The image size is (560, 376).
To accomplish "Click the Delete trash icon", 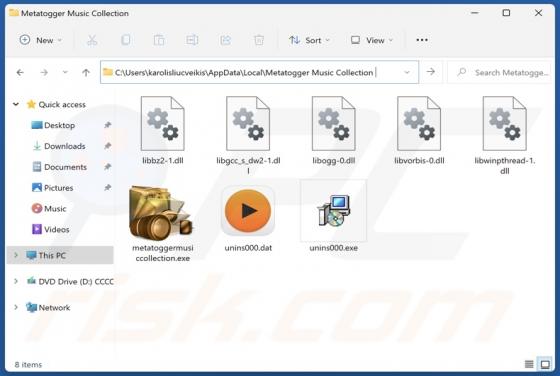I will 259,40.
